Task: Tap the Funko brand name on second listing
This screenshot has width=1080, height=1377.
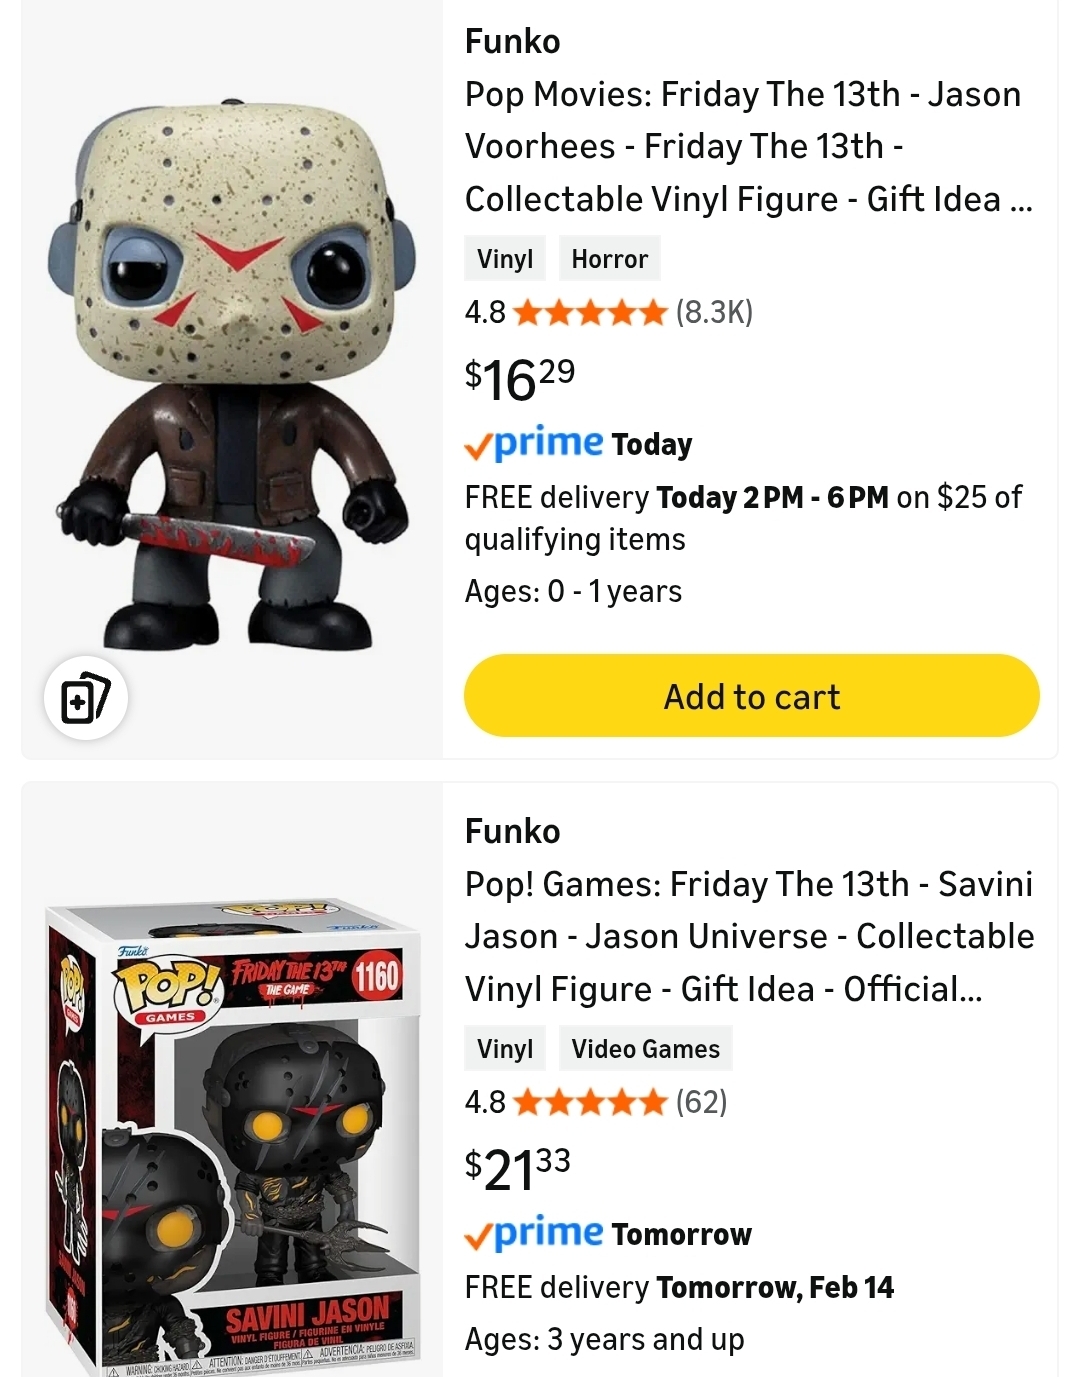Action: pyautogui.click(x=512, y=831)
